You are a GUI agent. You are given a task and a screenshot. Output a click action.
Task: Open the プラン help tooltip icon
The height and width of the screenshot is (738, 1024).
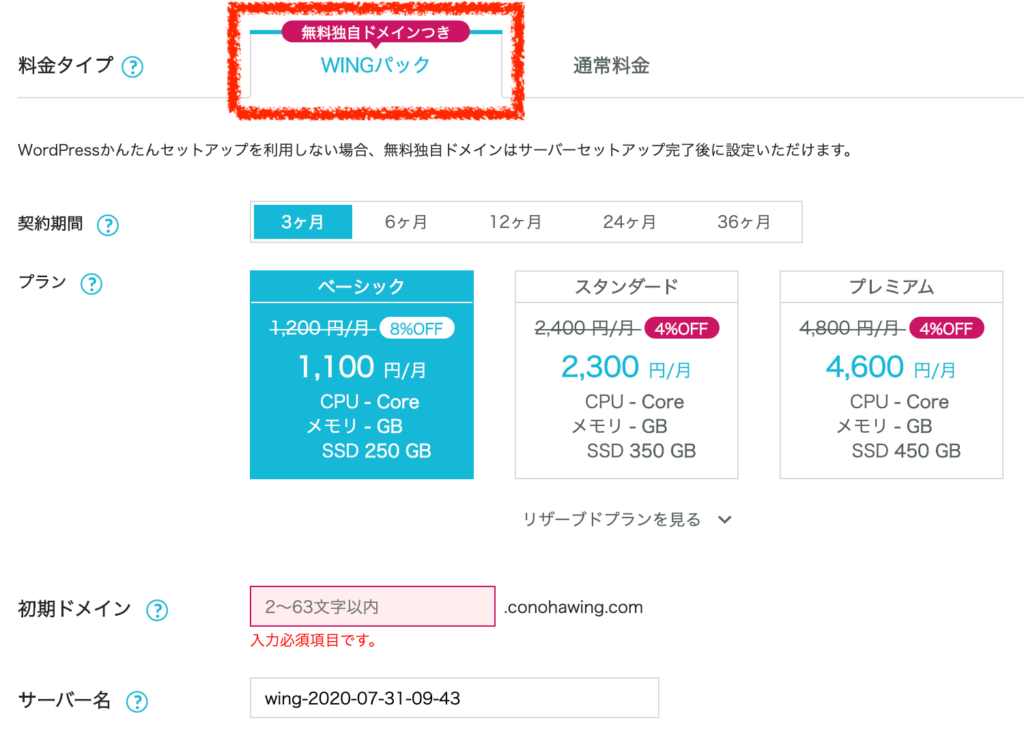[91, 284]
